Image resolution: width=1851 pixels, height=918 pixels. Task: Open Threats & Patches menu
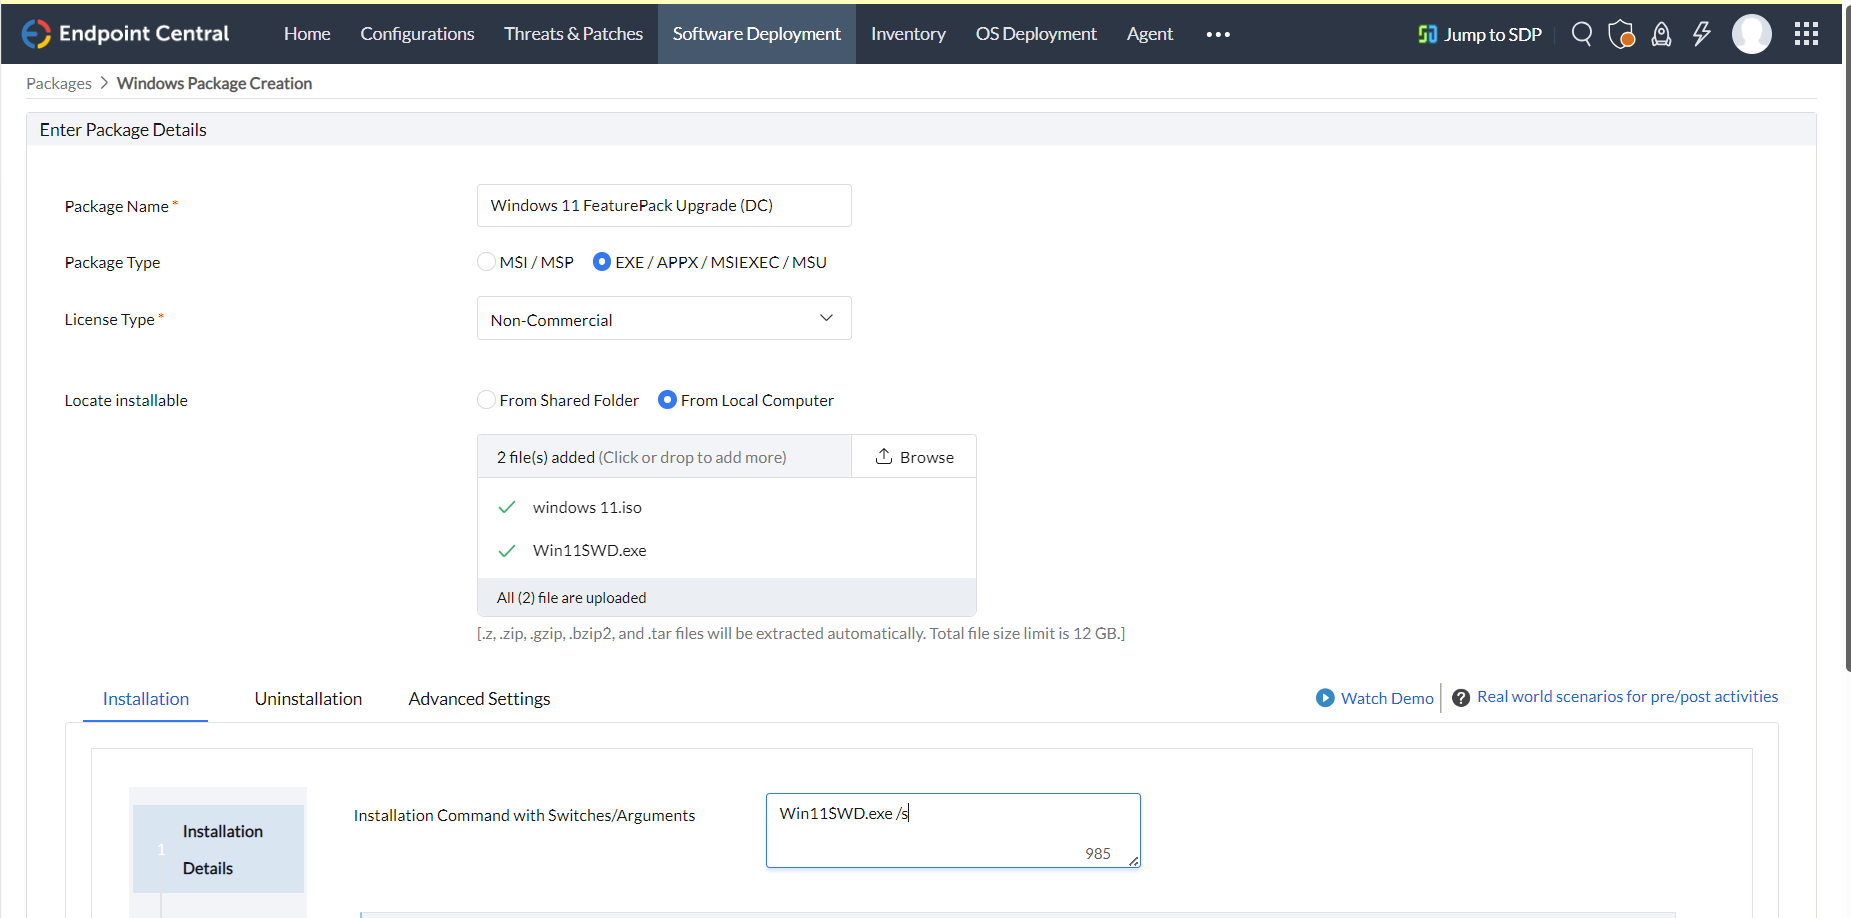click(573, 34)
